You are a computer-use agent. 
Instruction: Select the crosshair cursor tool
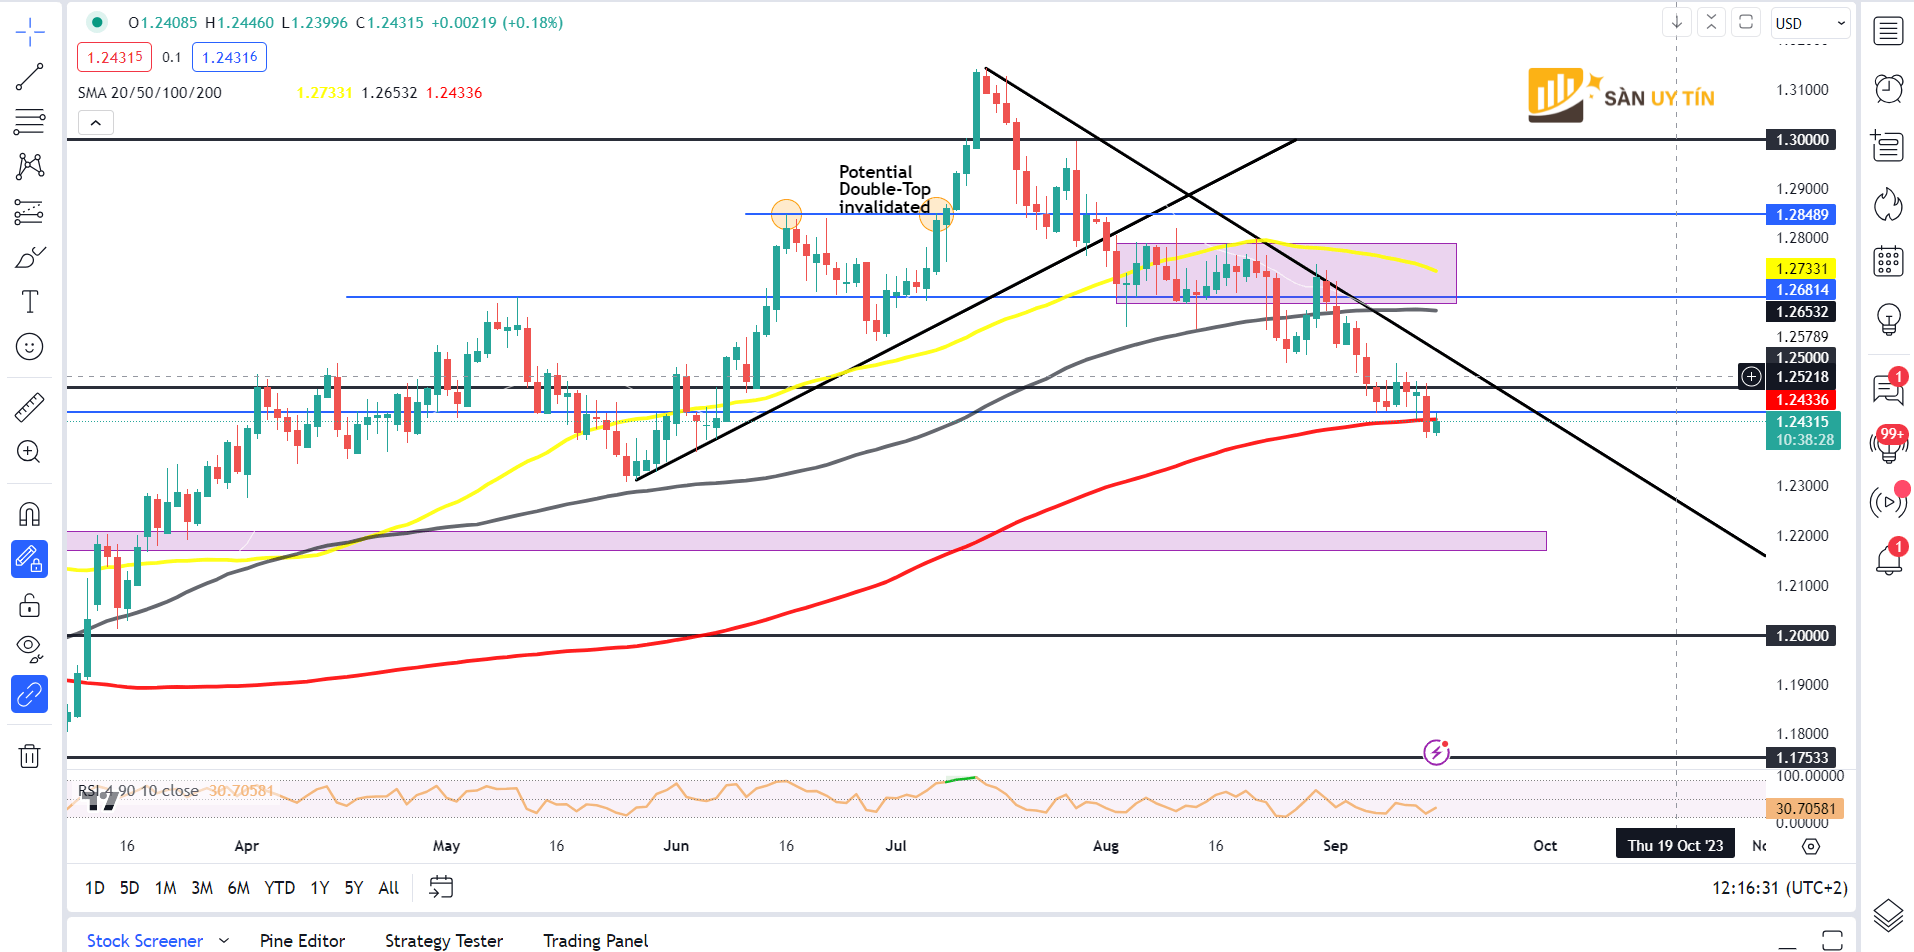tap(30, 32)
